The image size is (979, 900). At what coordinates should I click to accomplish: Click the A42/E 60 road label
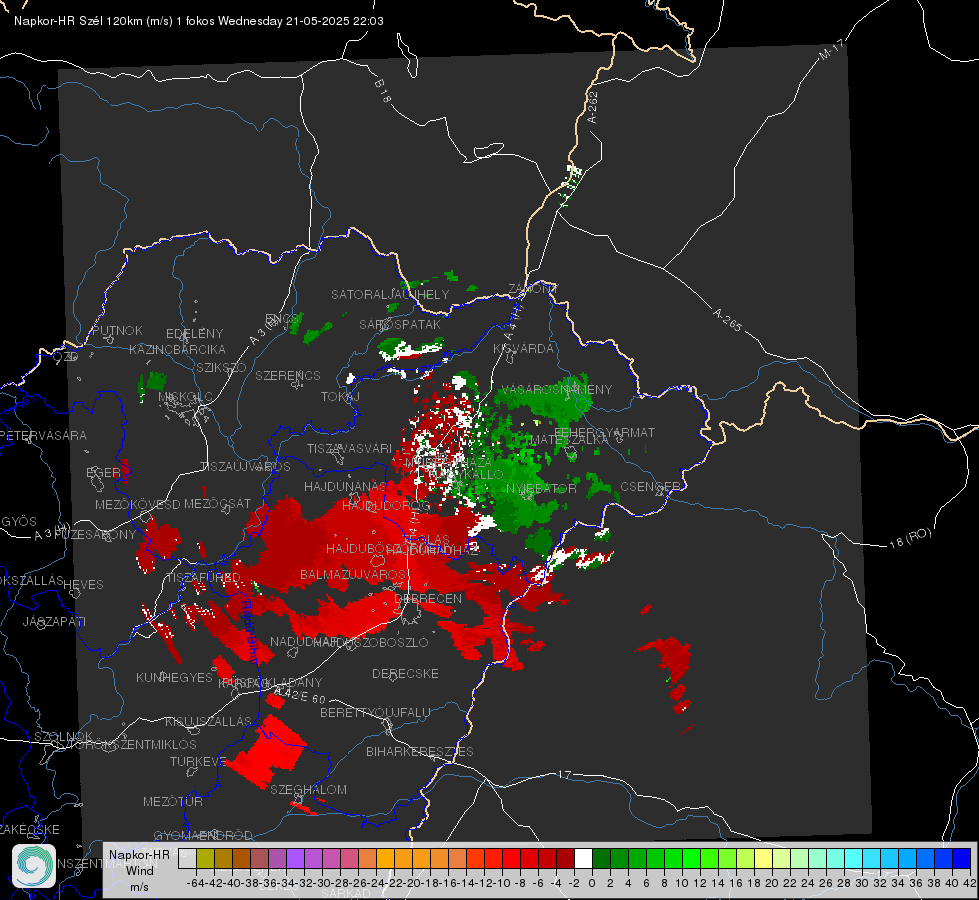300,695
